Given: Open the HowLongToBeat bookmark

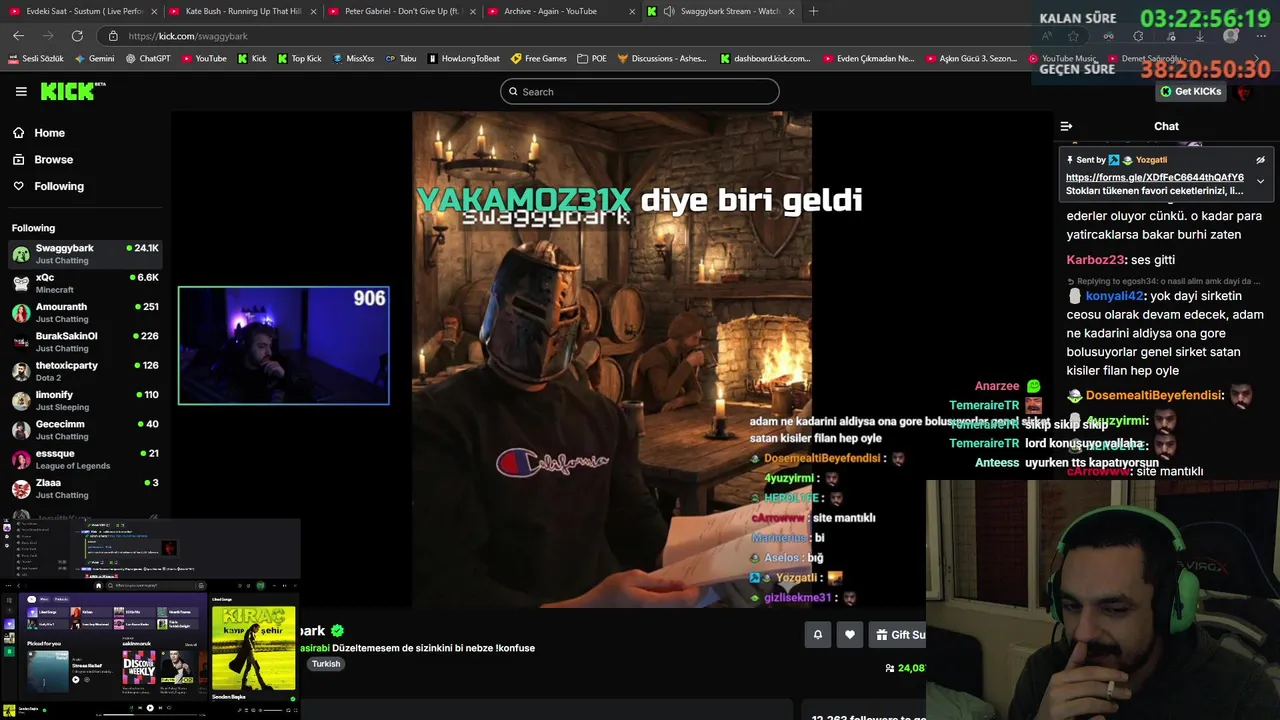Looking at the screenshot, I should [x=464, y=58].
